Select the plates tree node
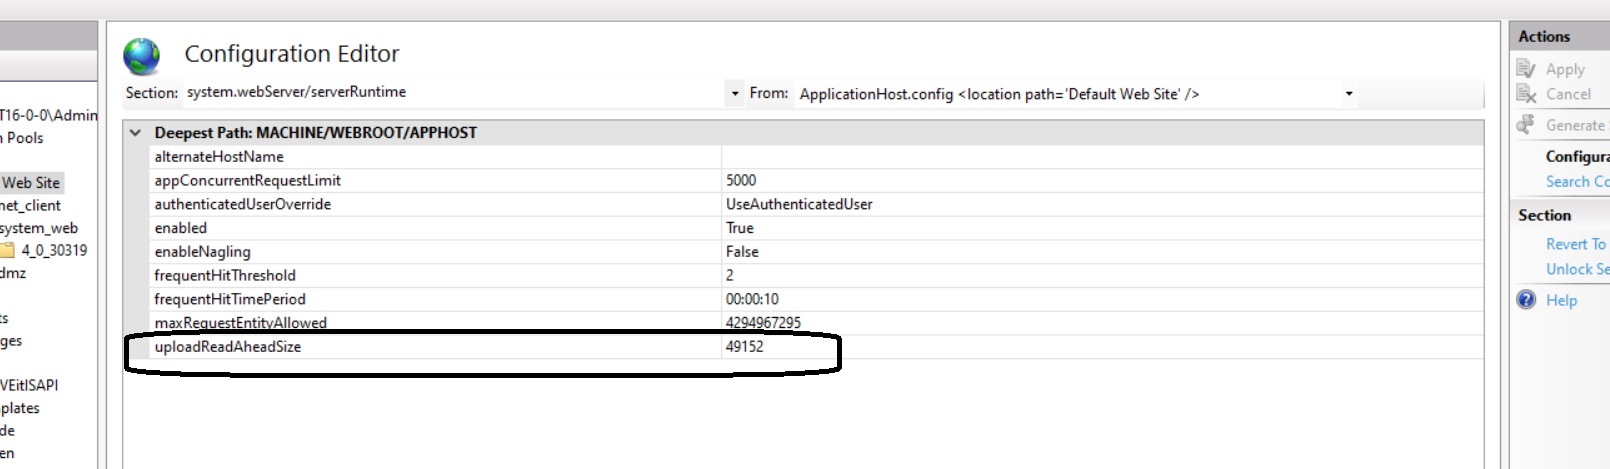Viewport: 1610px width, 469px height. tap(20, 408)
